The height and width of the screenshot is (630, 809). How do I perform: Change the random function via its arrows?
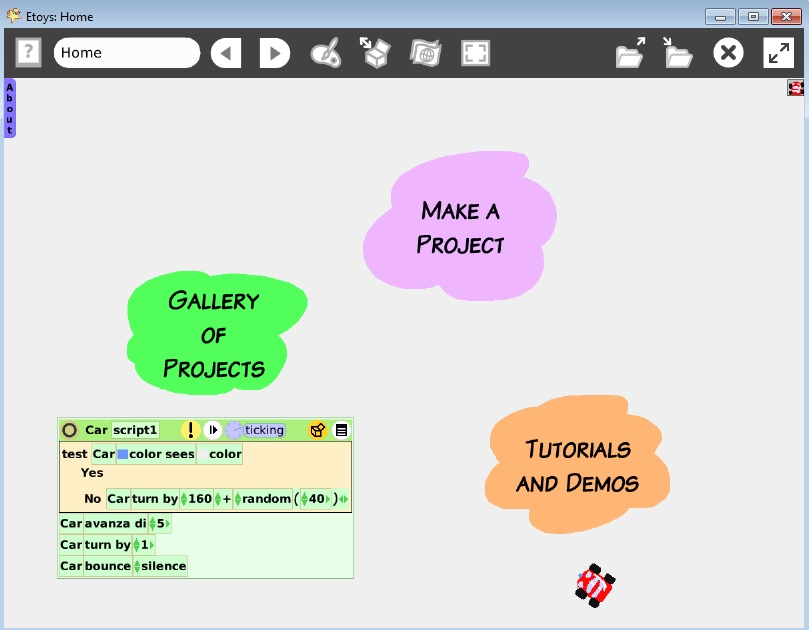(238, 499)
